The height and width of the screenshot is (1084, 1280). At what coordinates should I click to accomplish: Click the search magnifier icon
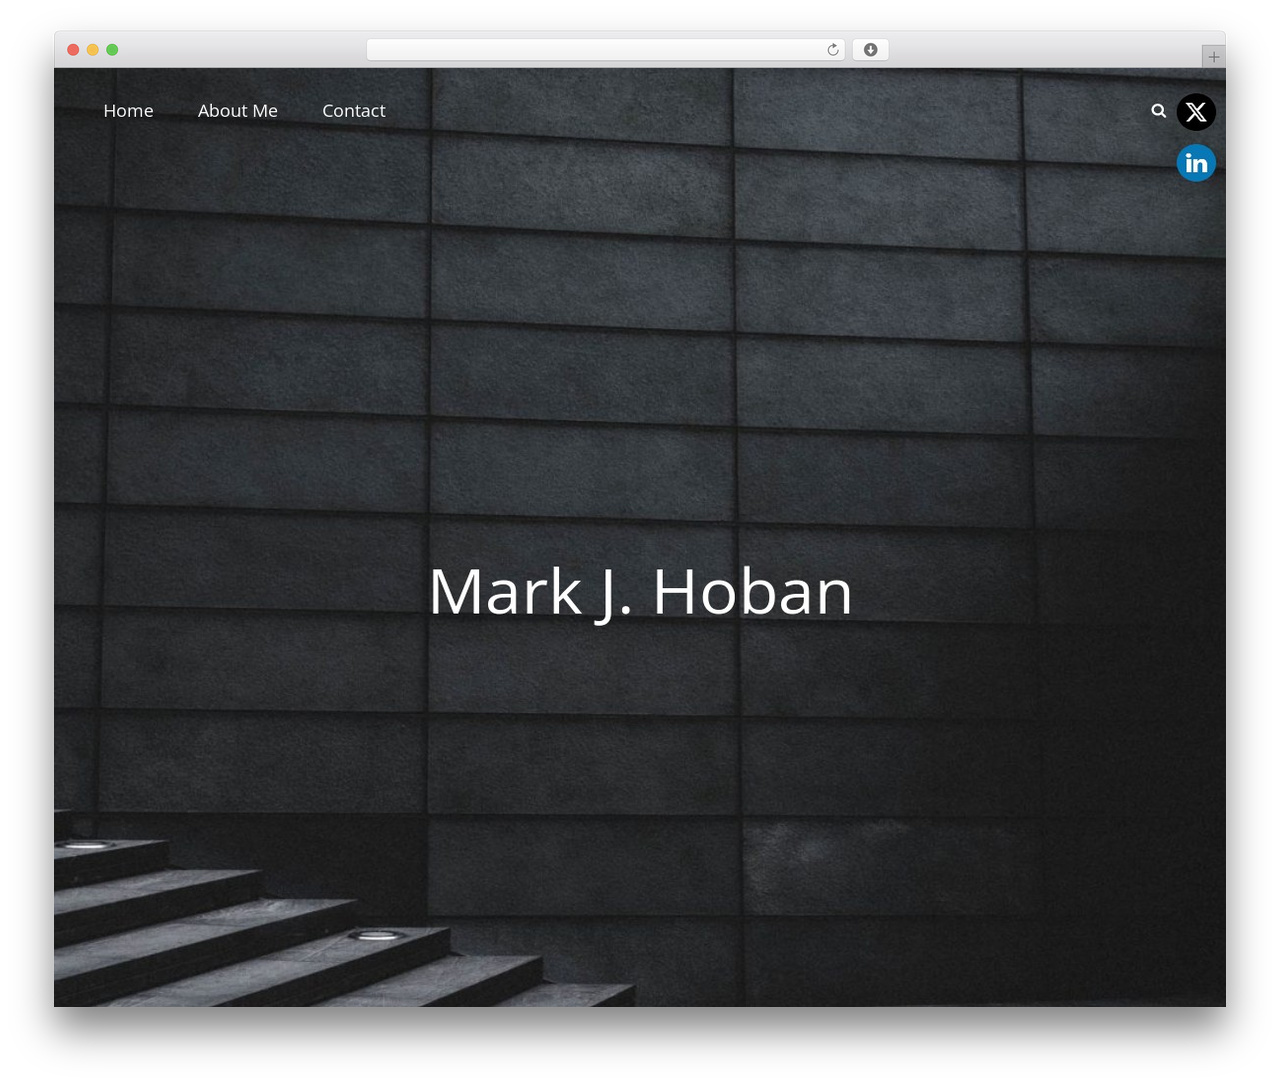(1158, 111)
